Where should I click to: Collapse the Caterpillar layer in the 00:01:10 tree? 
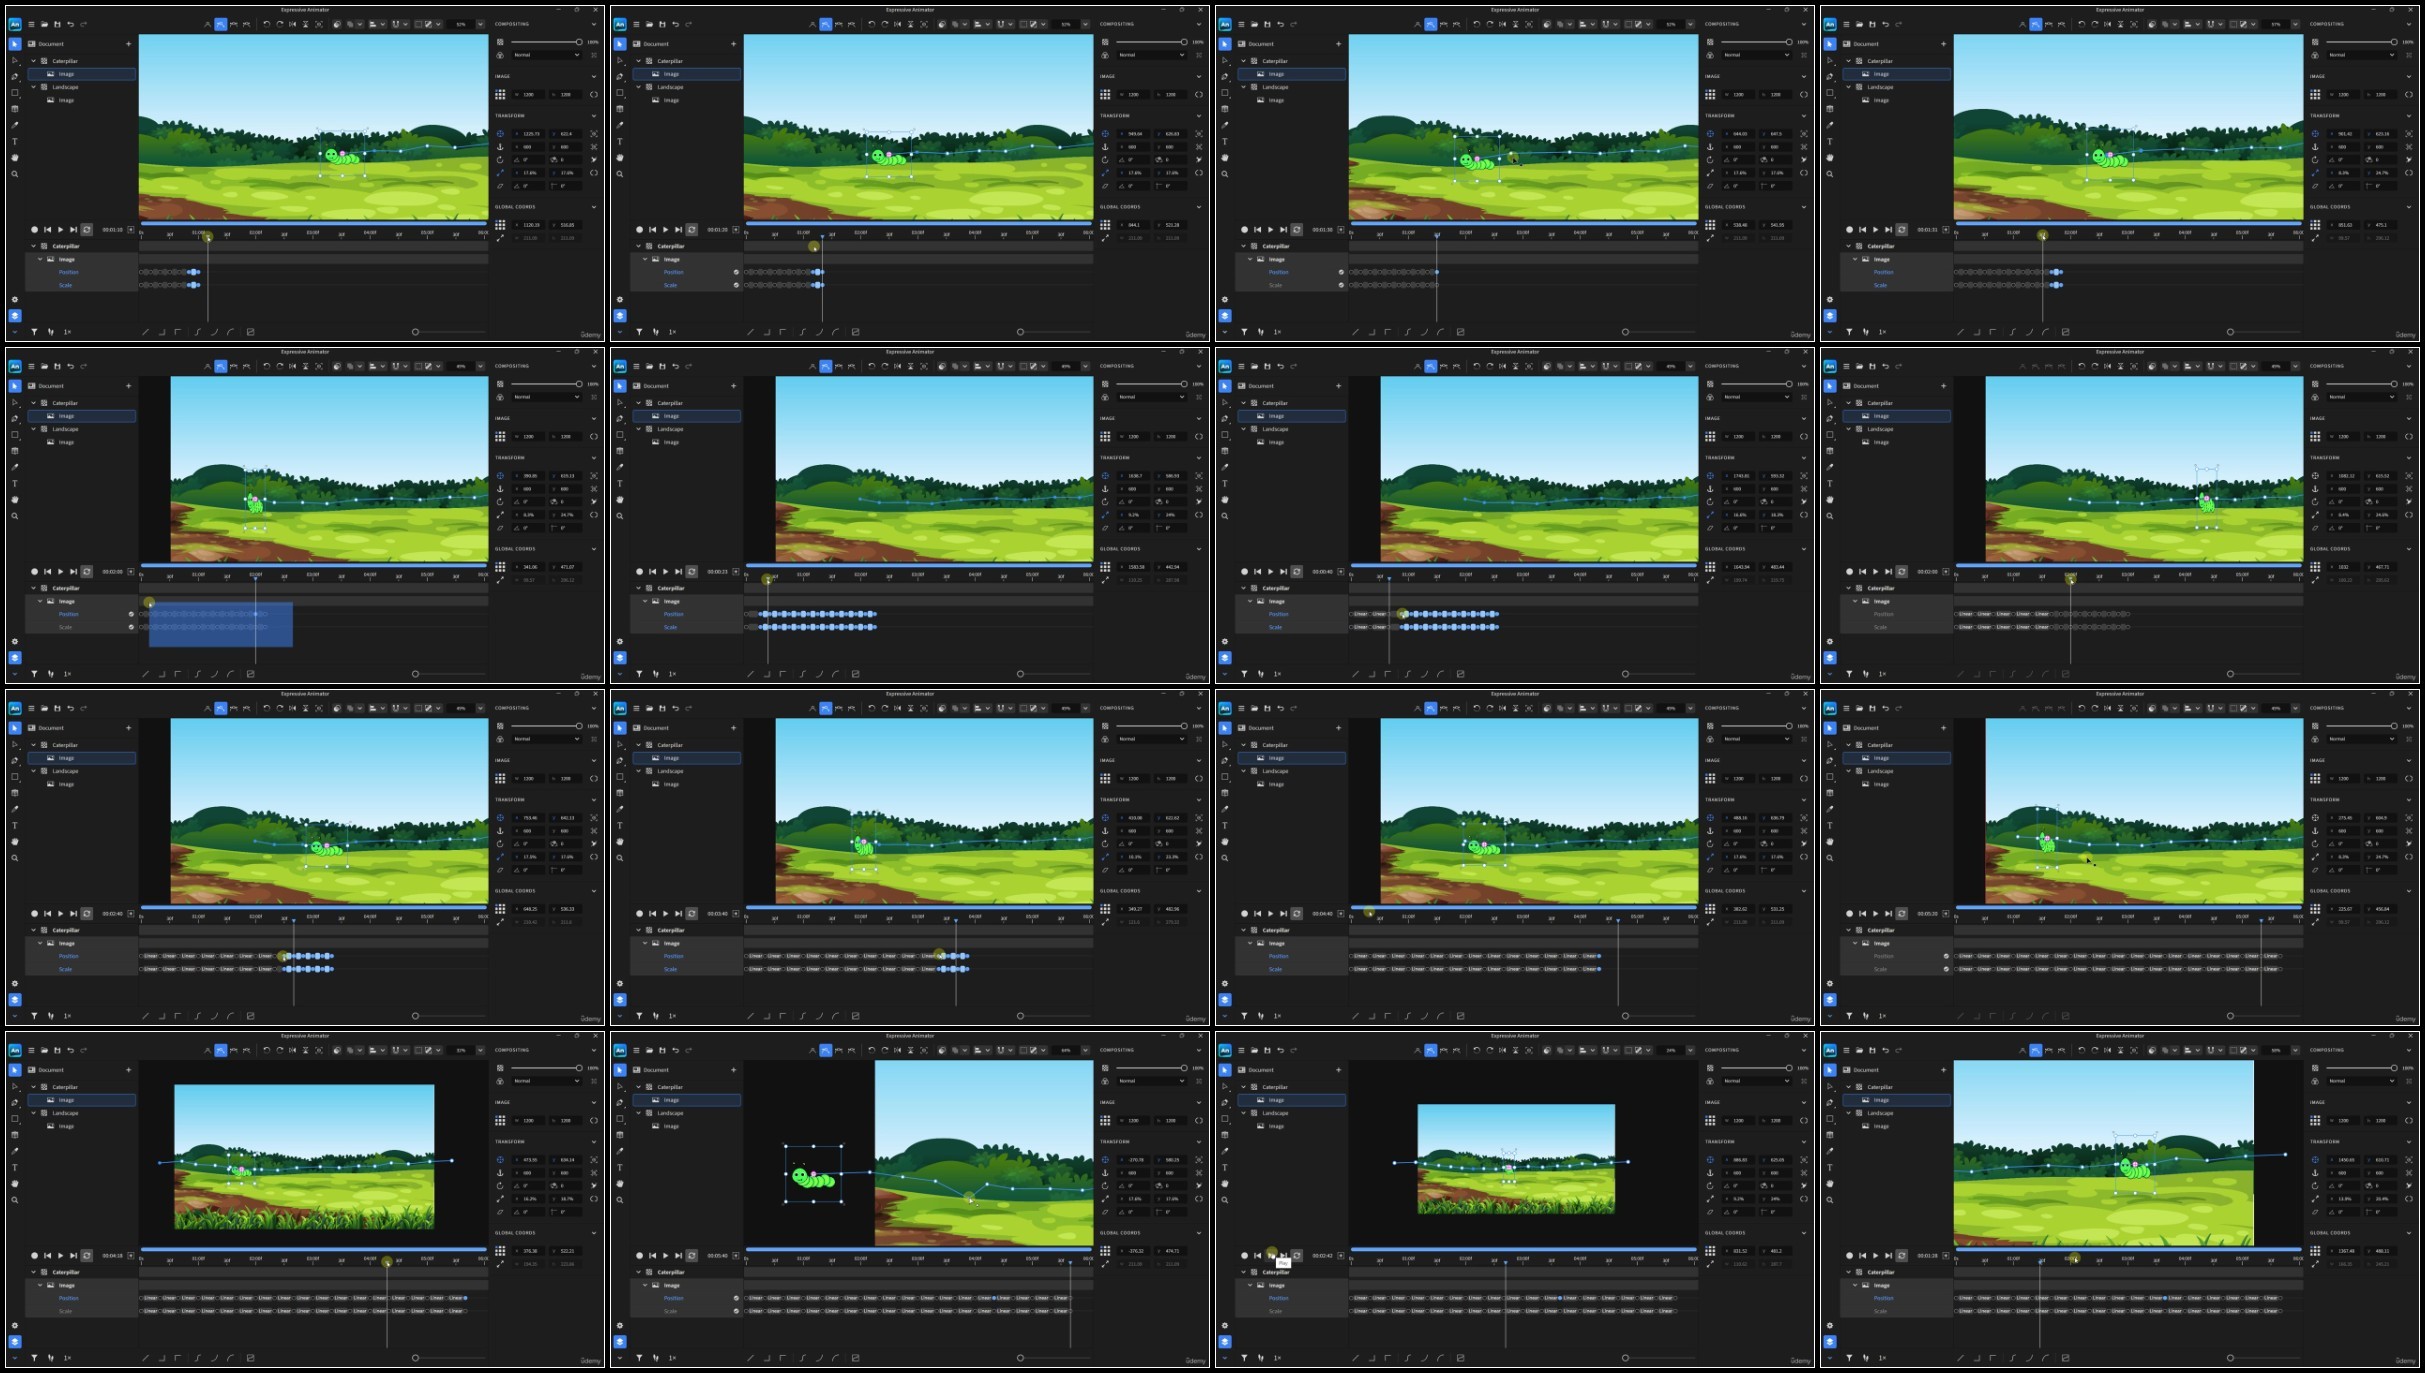point(33,61)
